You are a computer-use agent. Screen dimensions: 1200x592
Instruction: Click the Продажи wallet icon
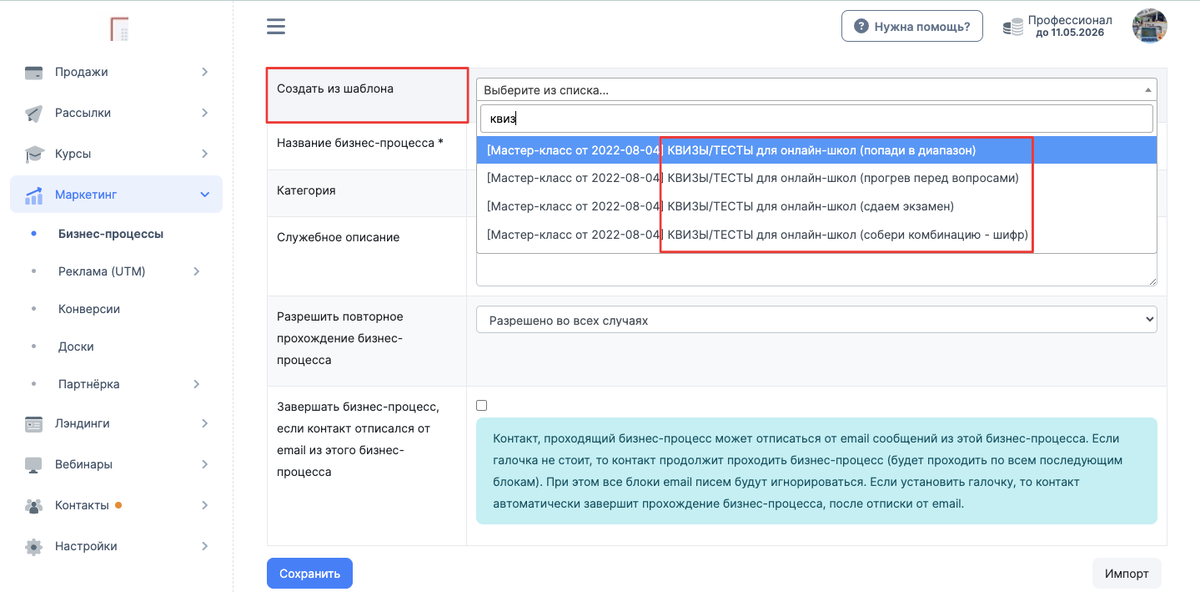tap(34, 72)
